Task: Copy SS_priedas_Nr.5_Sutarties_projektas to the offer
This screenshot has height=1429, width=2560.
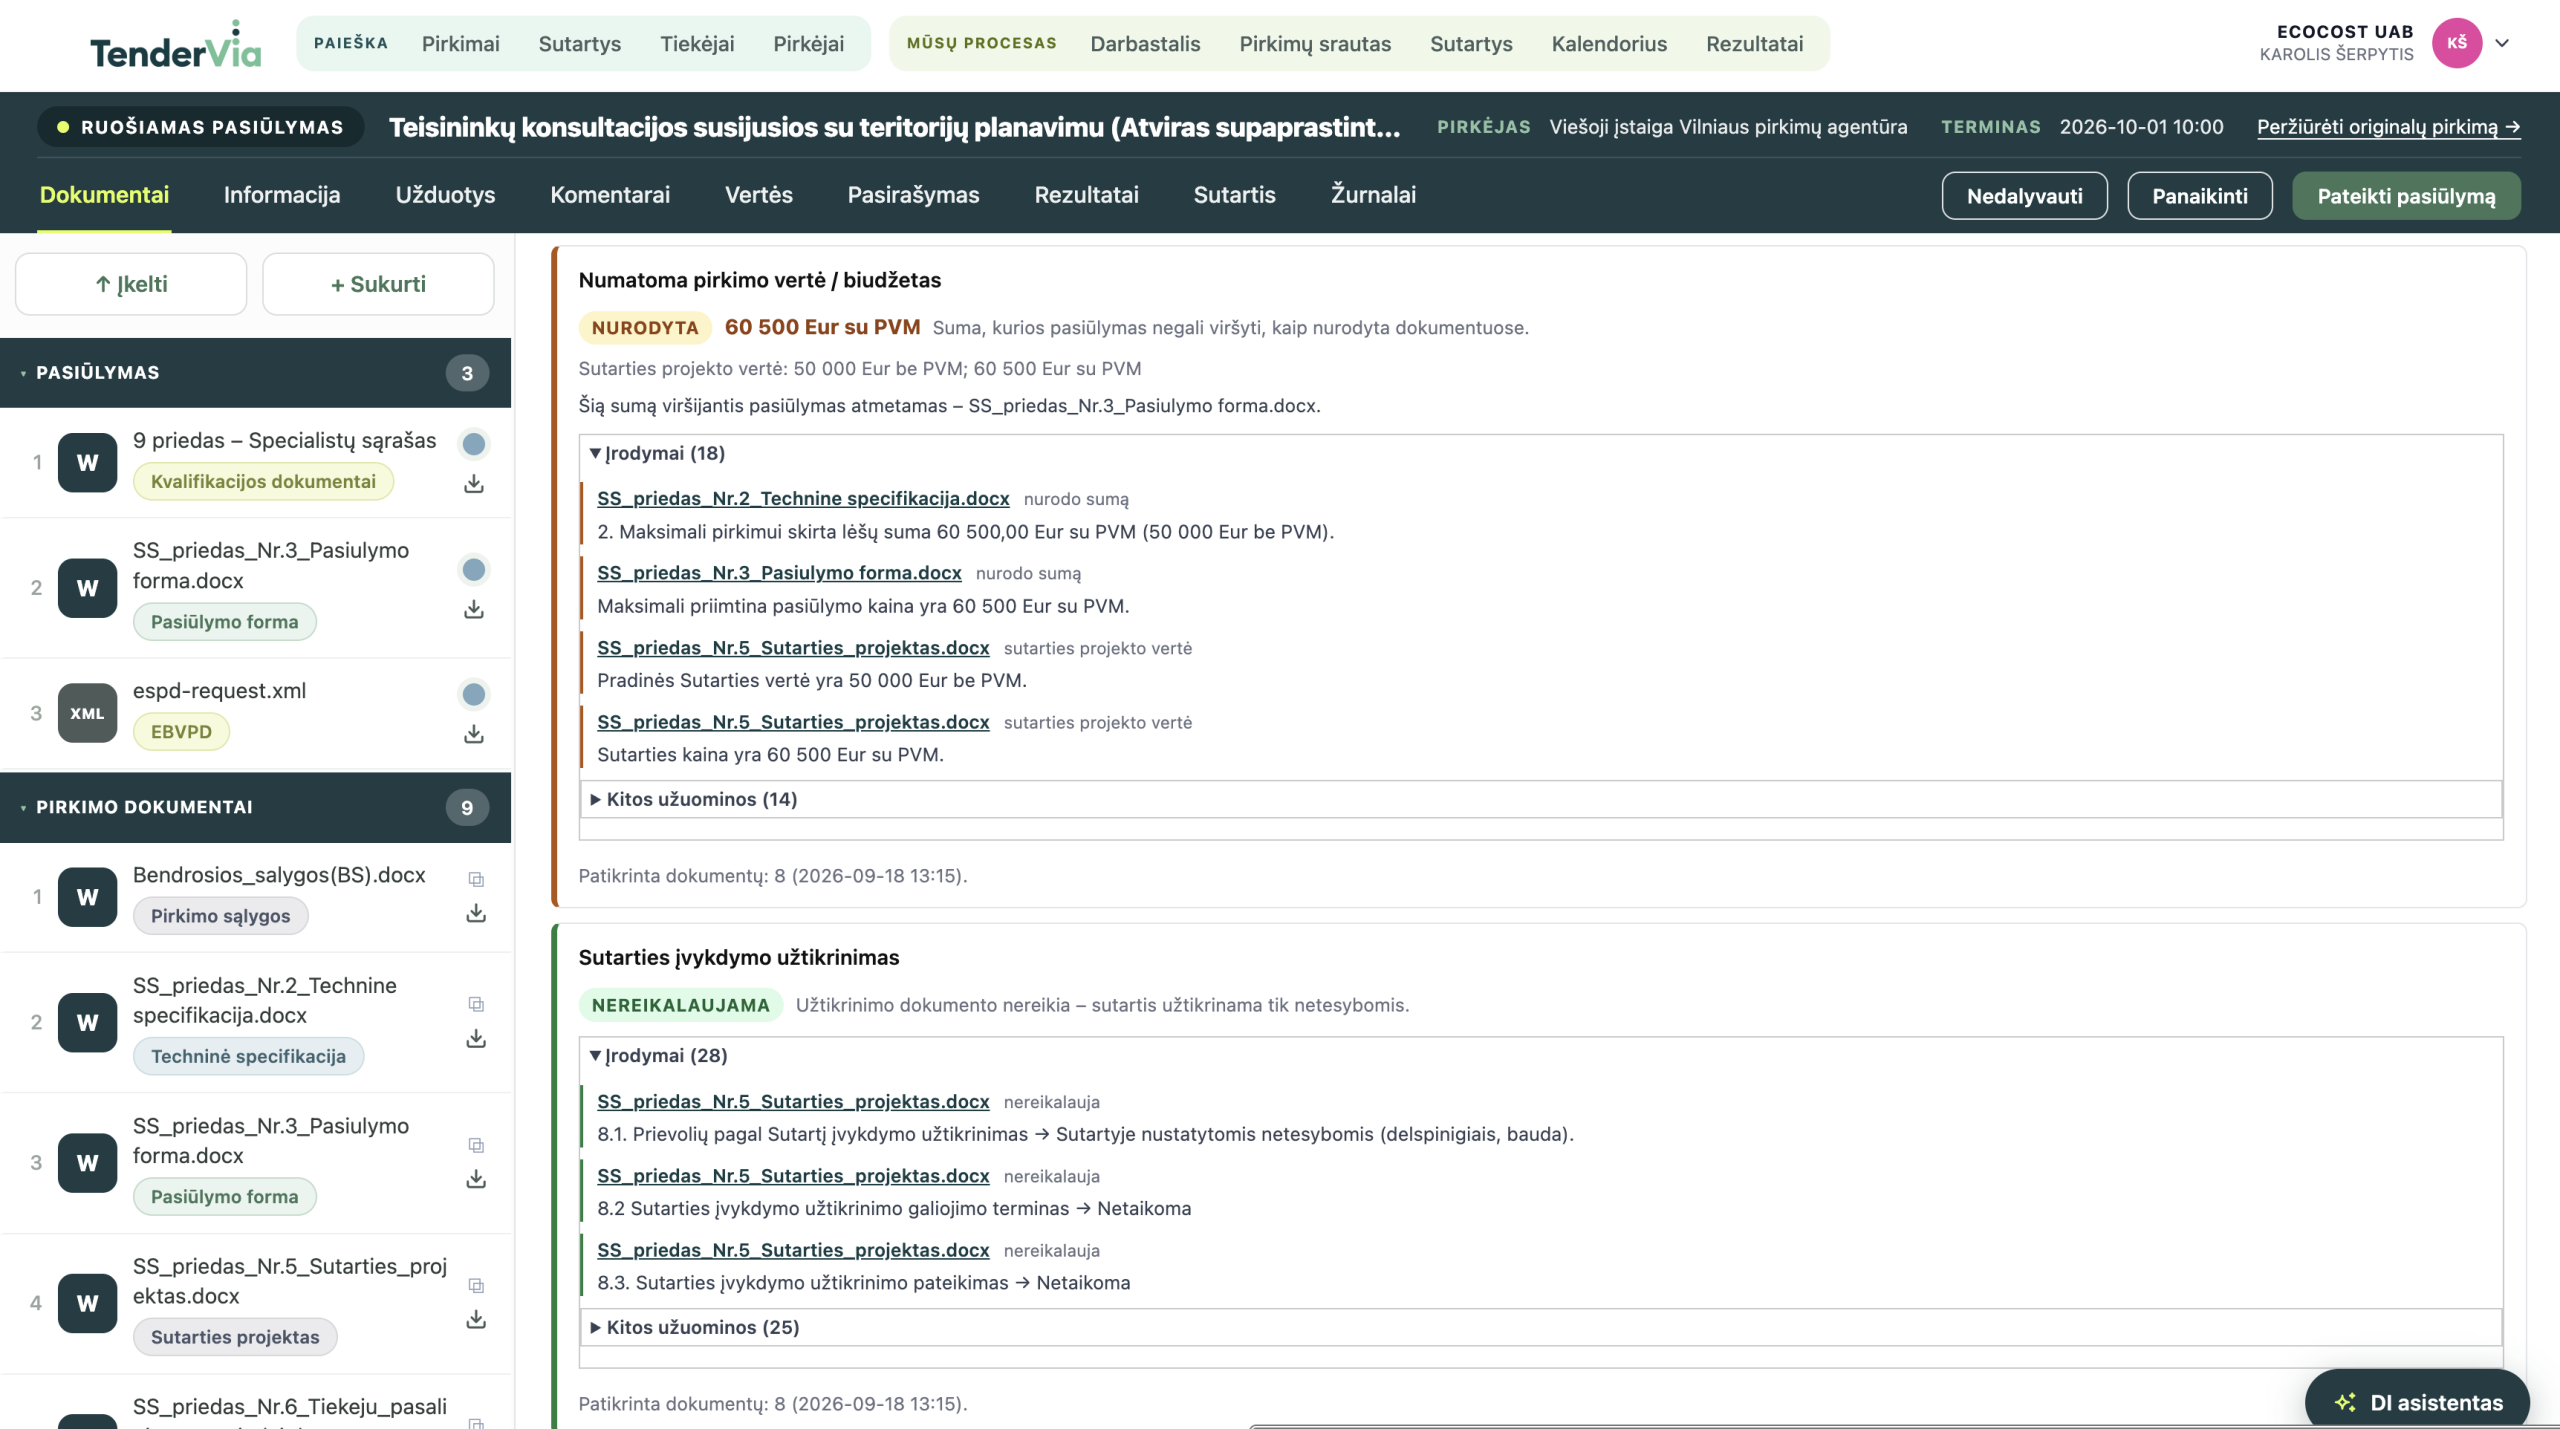Action: [x=476, y=1286]
